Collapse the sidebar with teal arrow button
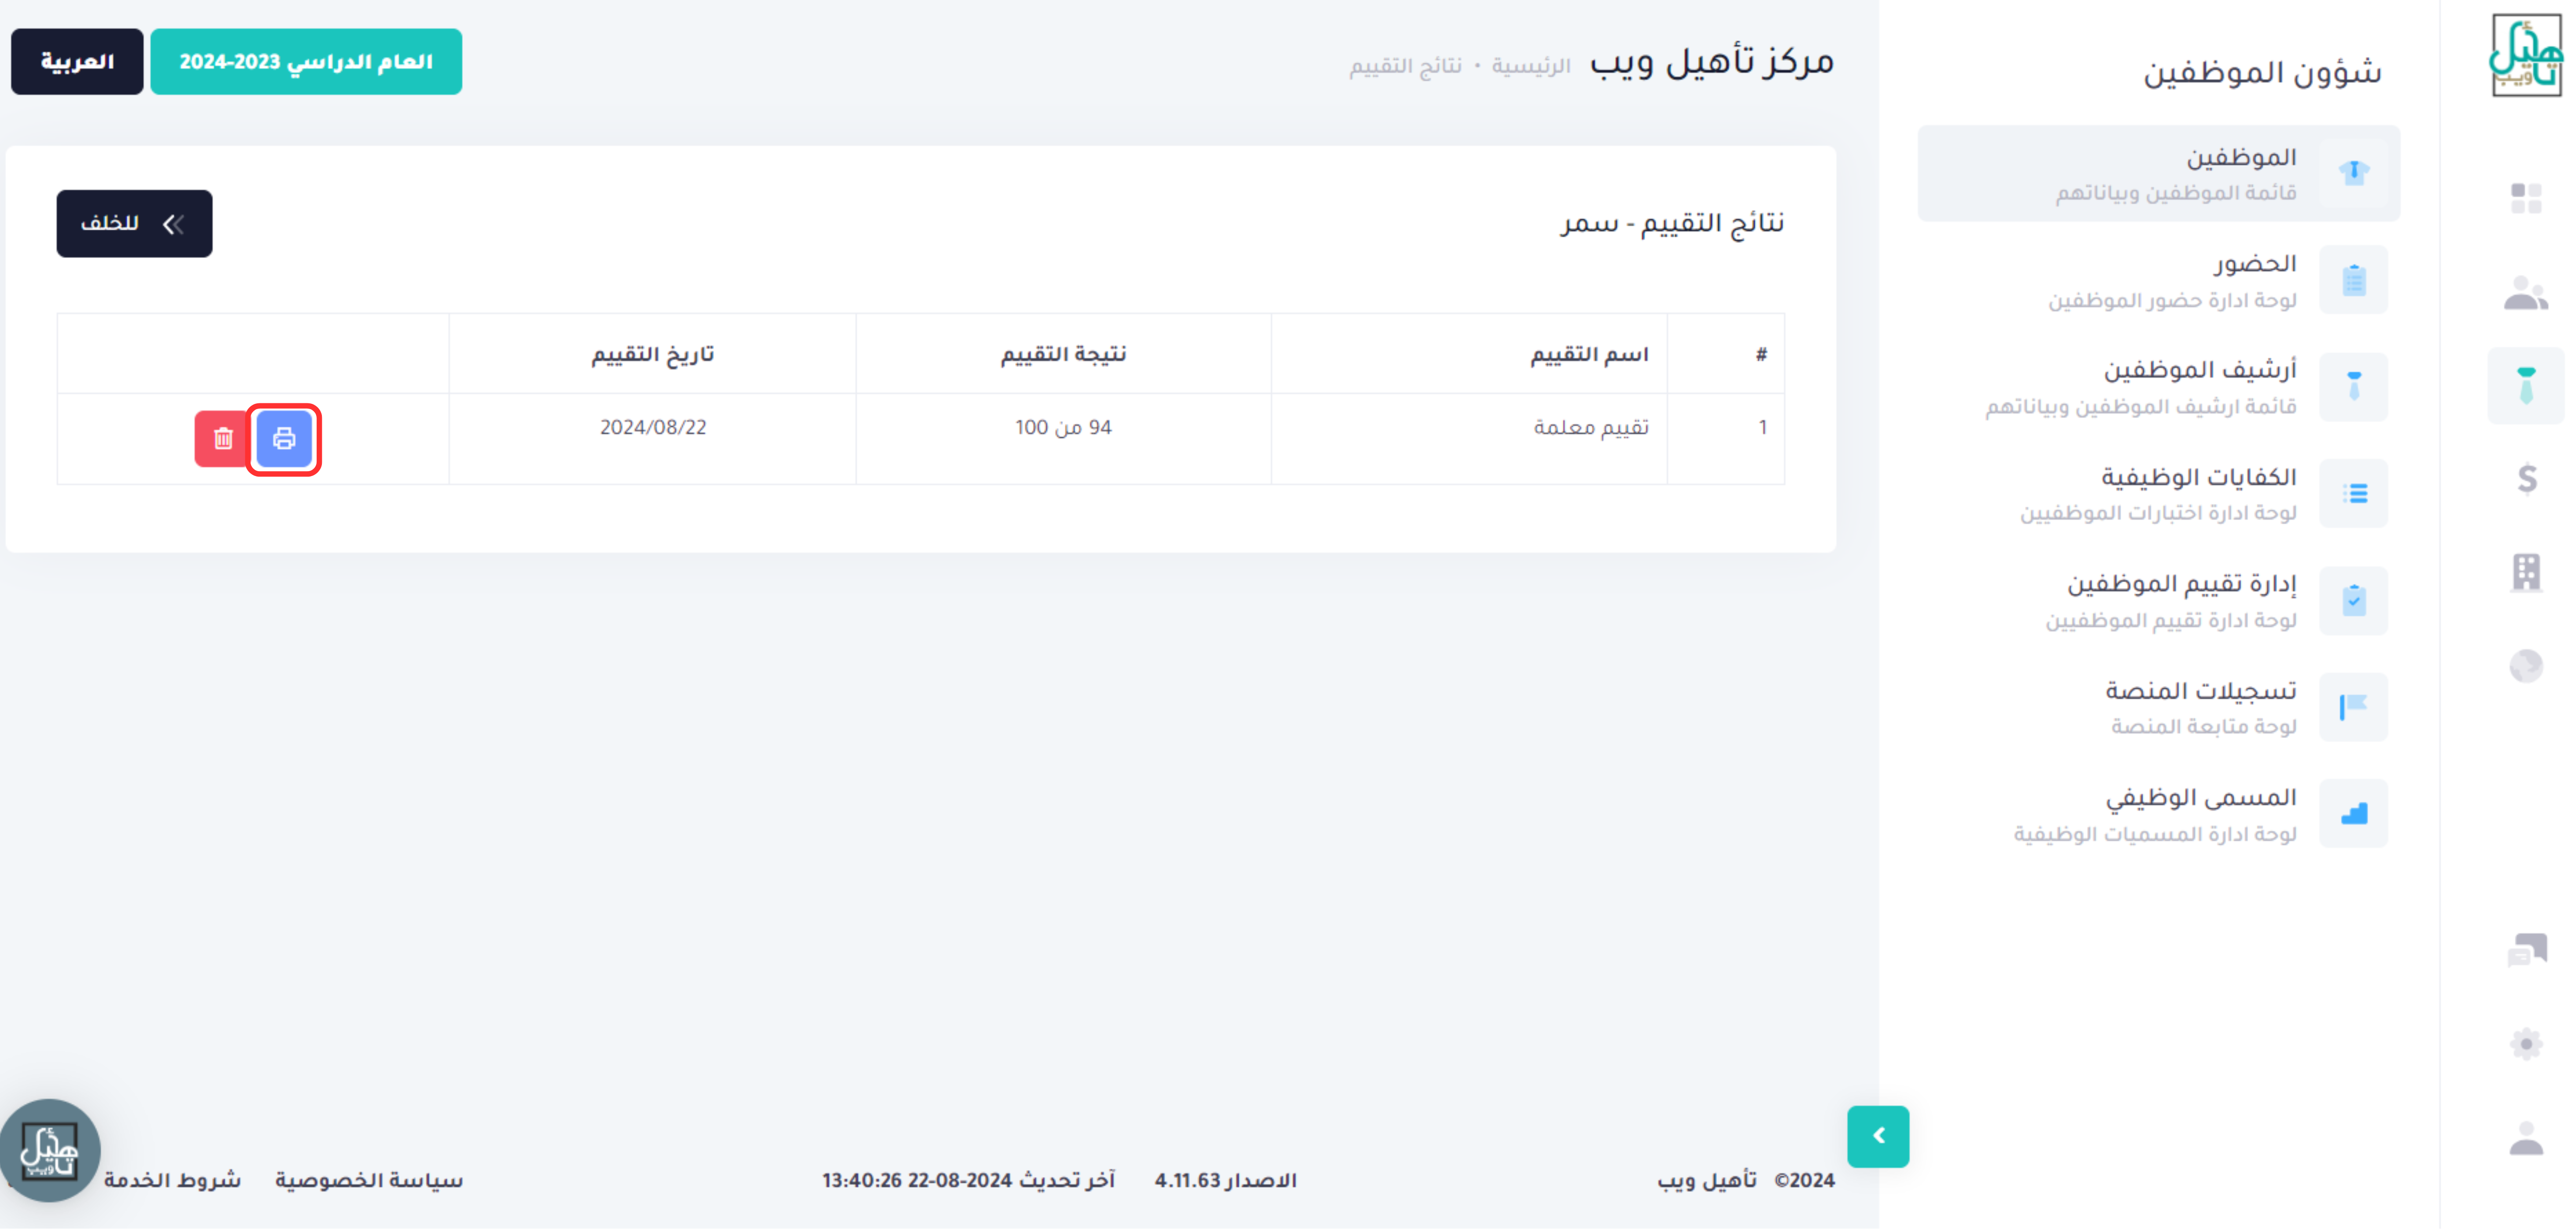2576x1229 pixels. pyautogui.click(x=1878, y=1137)
